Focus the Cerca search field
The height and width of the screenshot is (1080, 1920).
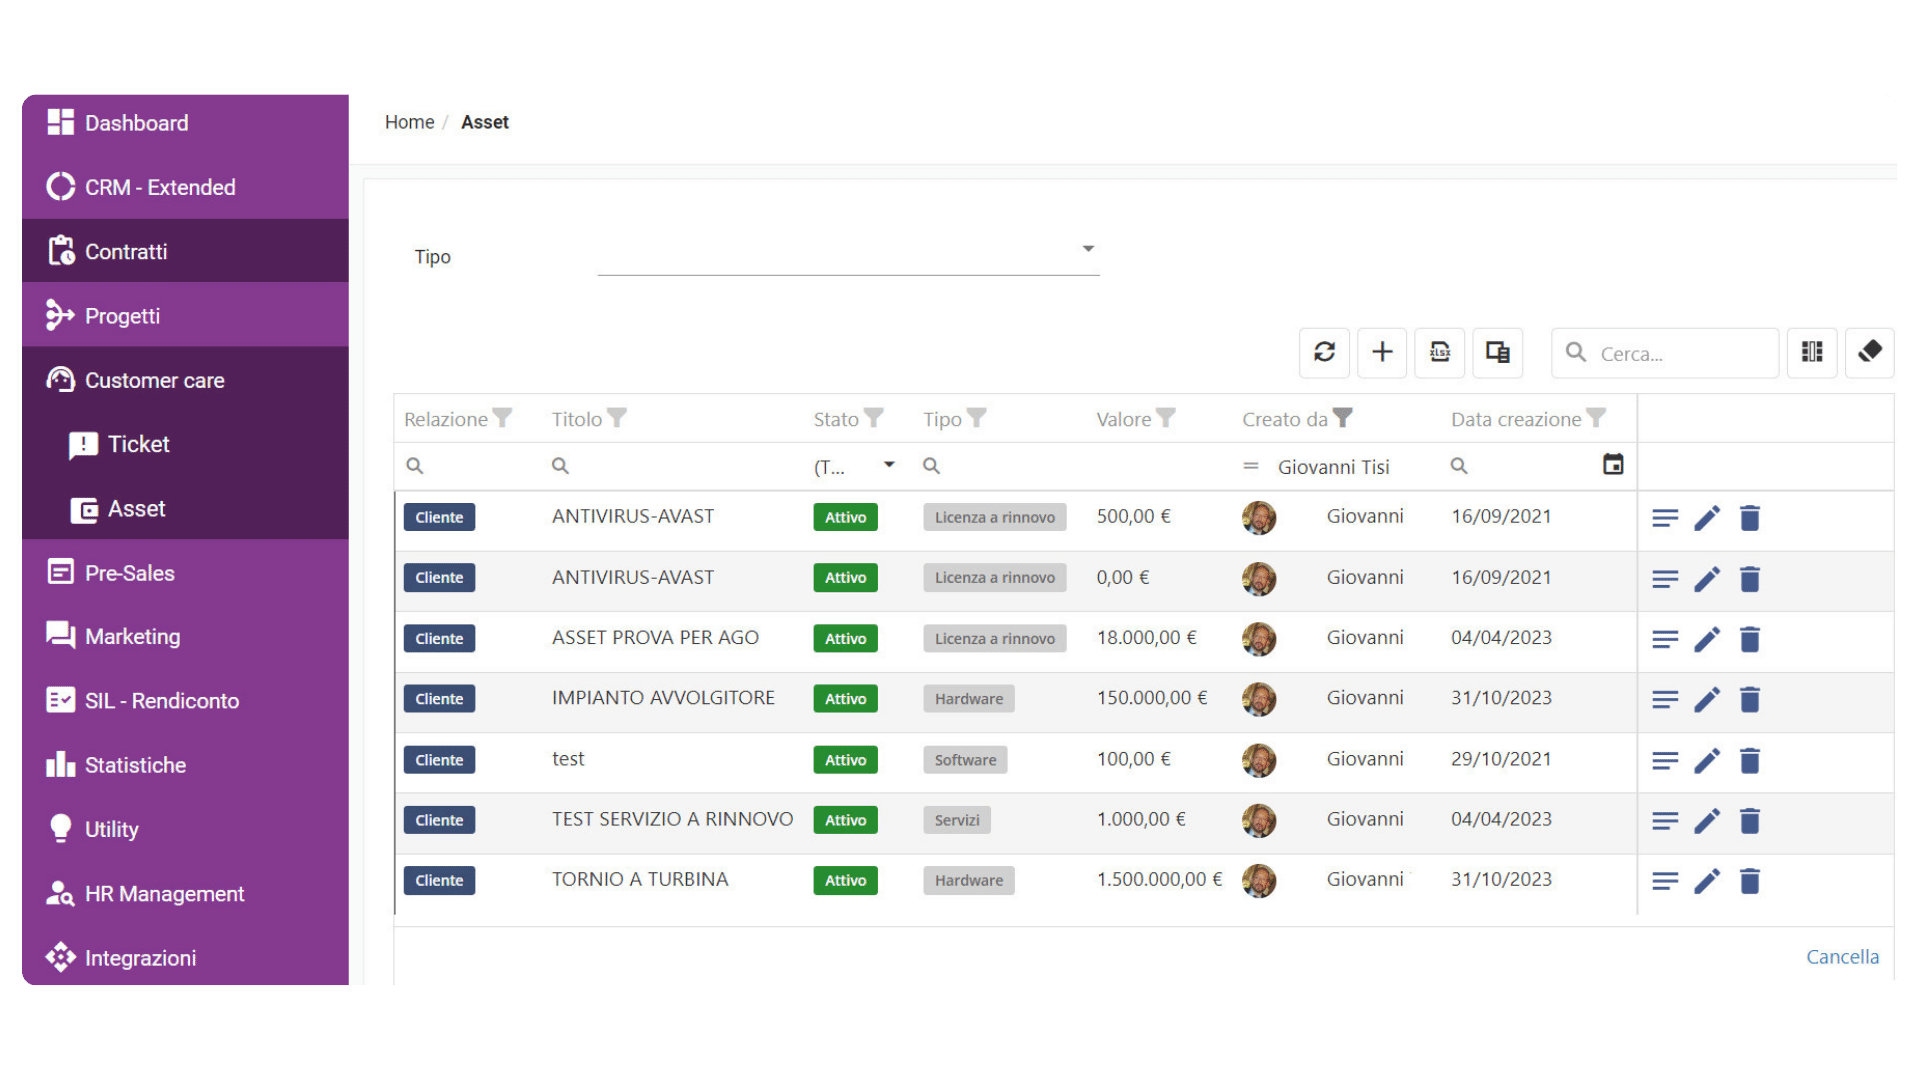coord(1665,353)
